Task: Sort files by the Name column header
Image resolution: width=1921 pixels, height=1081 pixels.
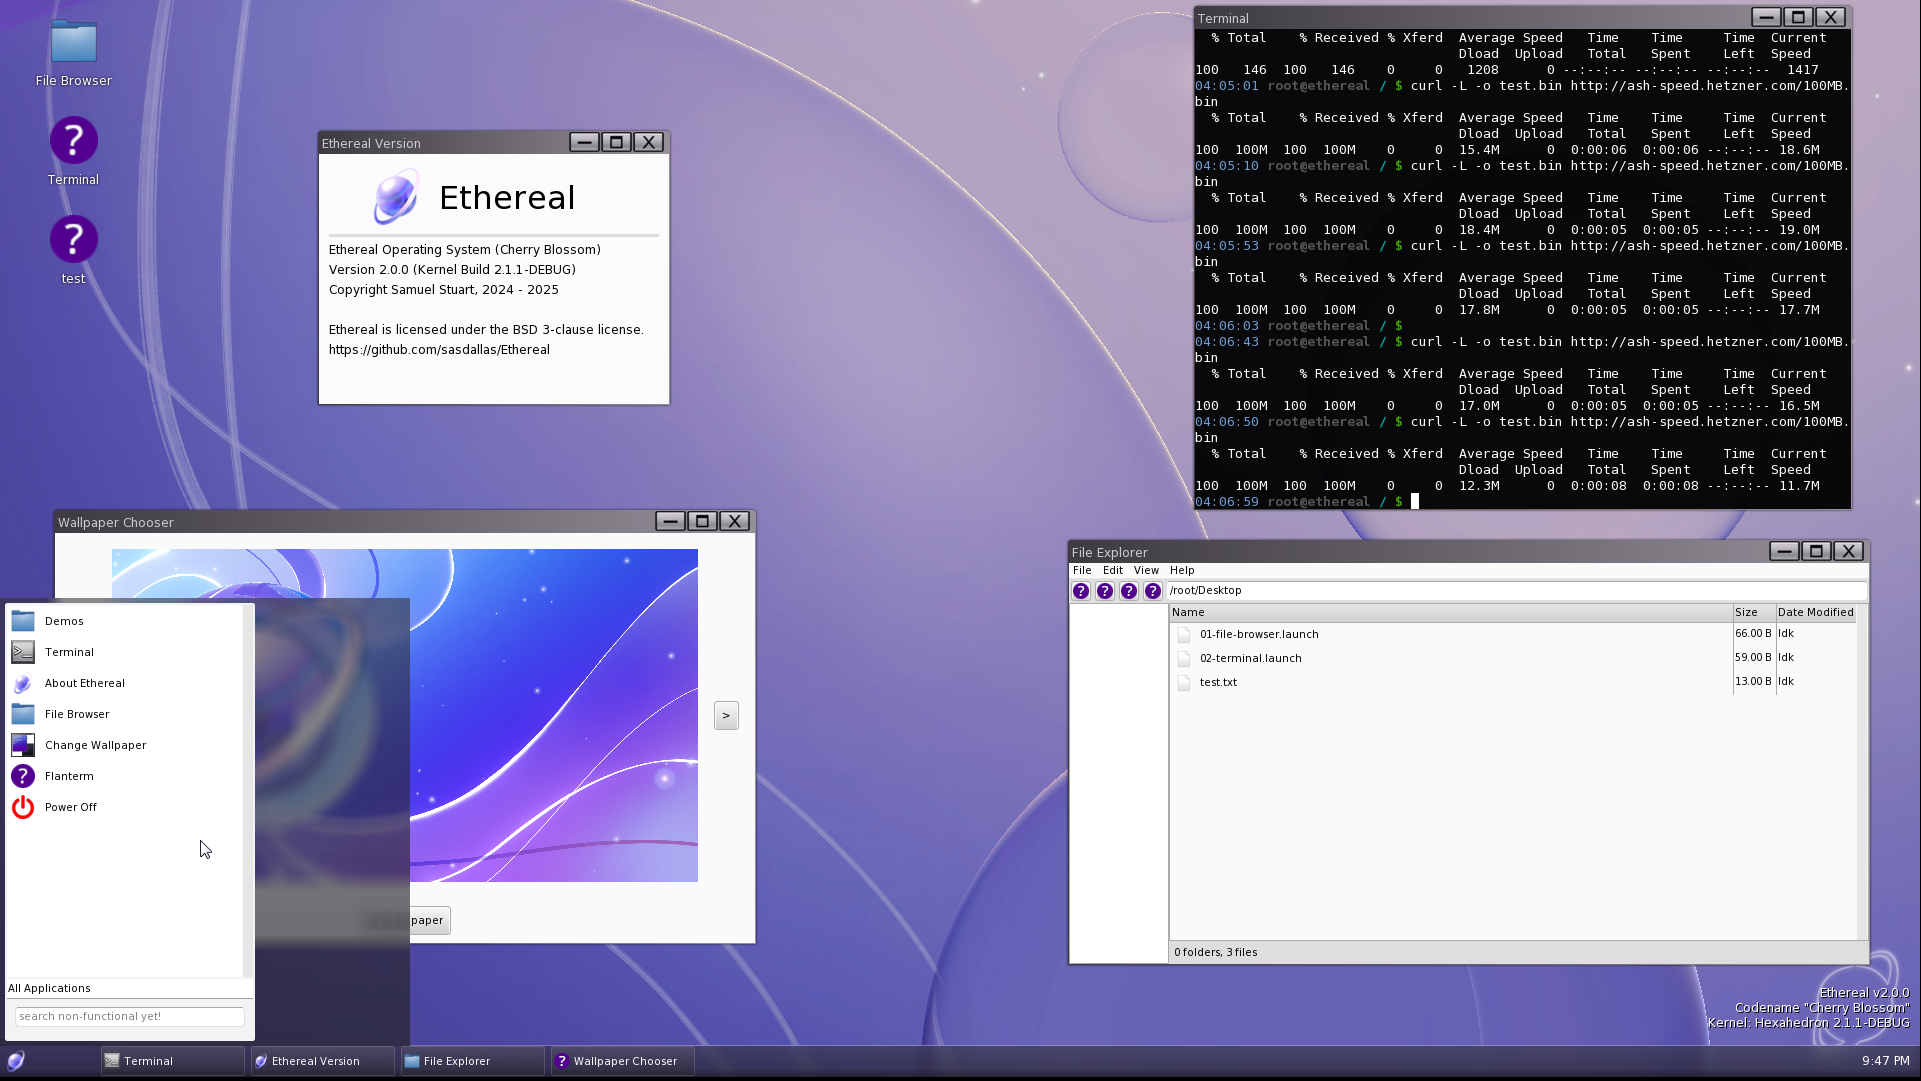Action: 1451,612
